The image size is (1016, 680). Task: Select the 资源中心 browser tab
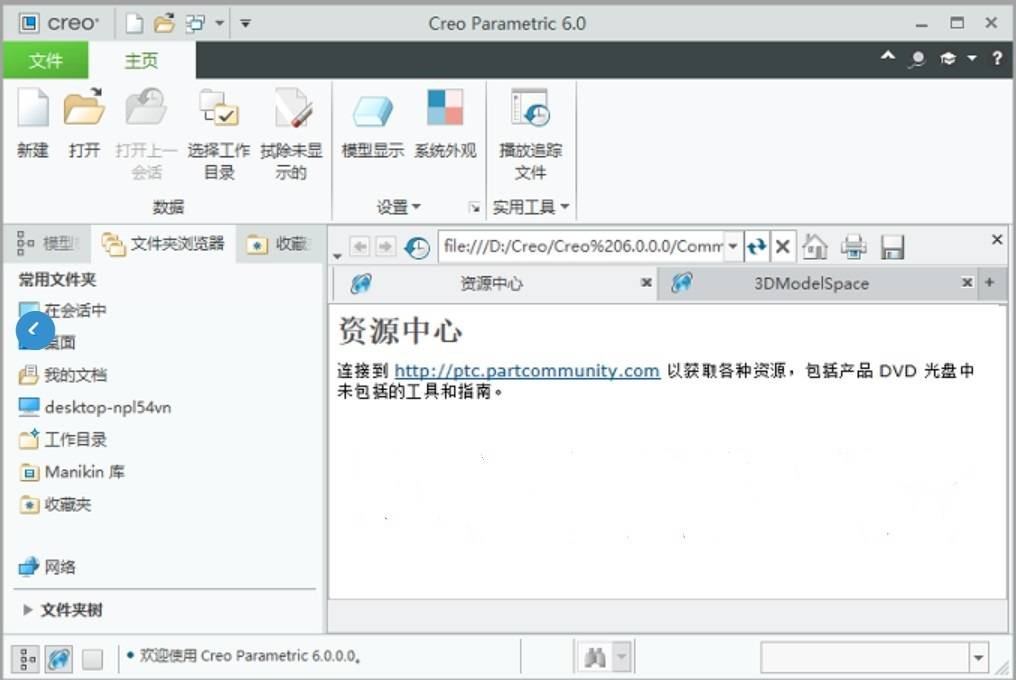click(x=491, y=283)
